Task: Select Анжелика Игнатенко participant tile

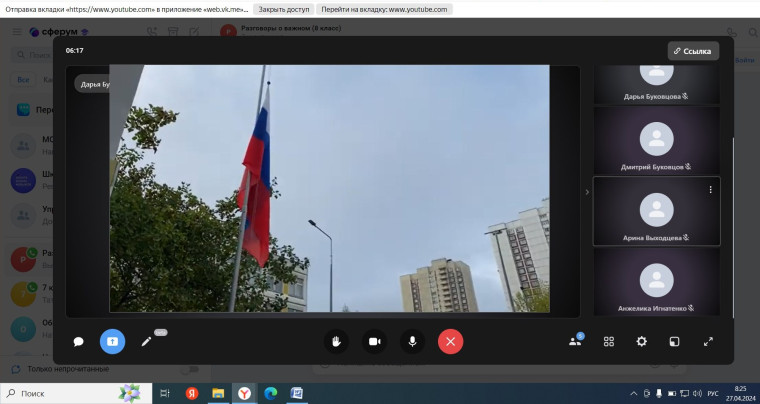Action: [x=656, y=282]
